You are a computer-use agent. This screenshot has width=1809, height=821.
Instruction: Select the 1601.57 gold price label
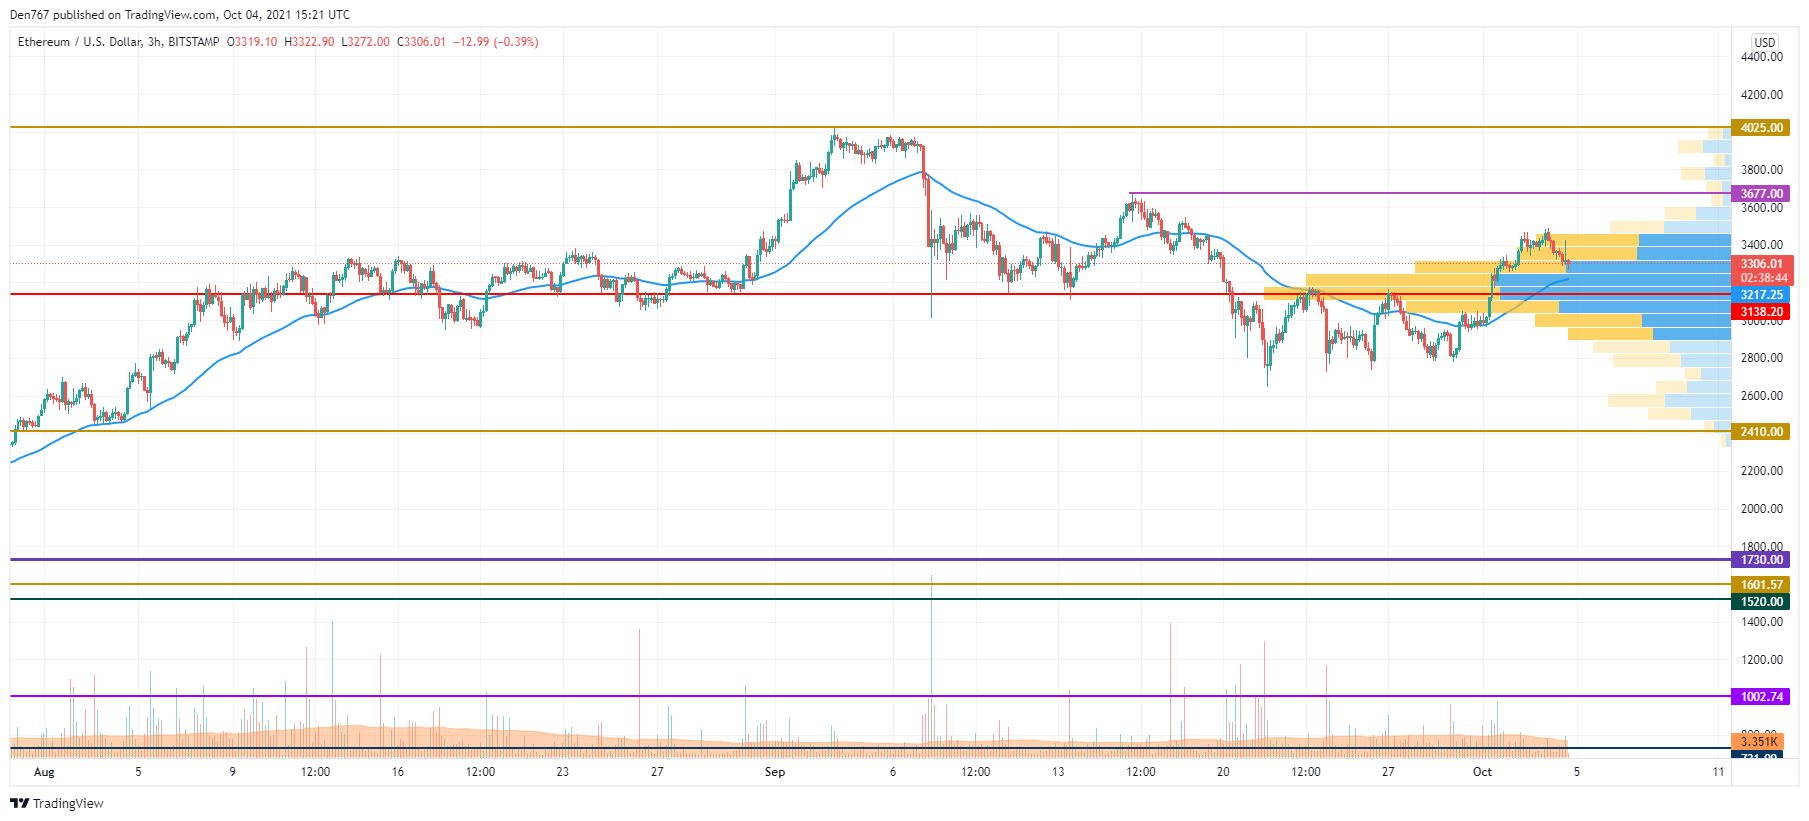[1761, 585]
